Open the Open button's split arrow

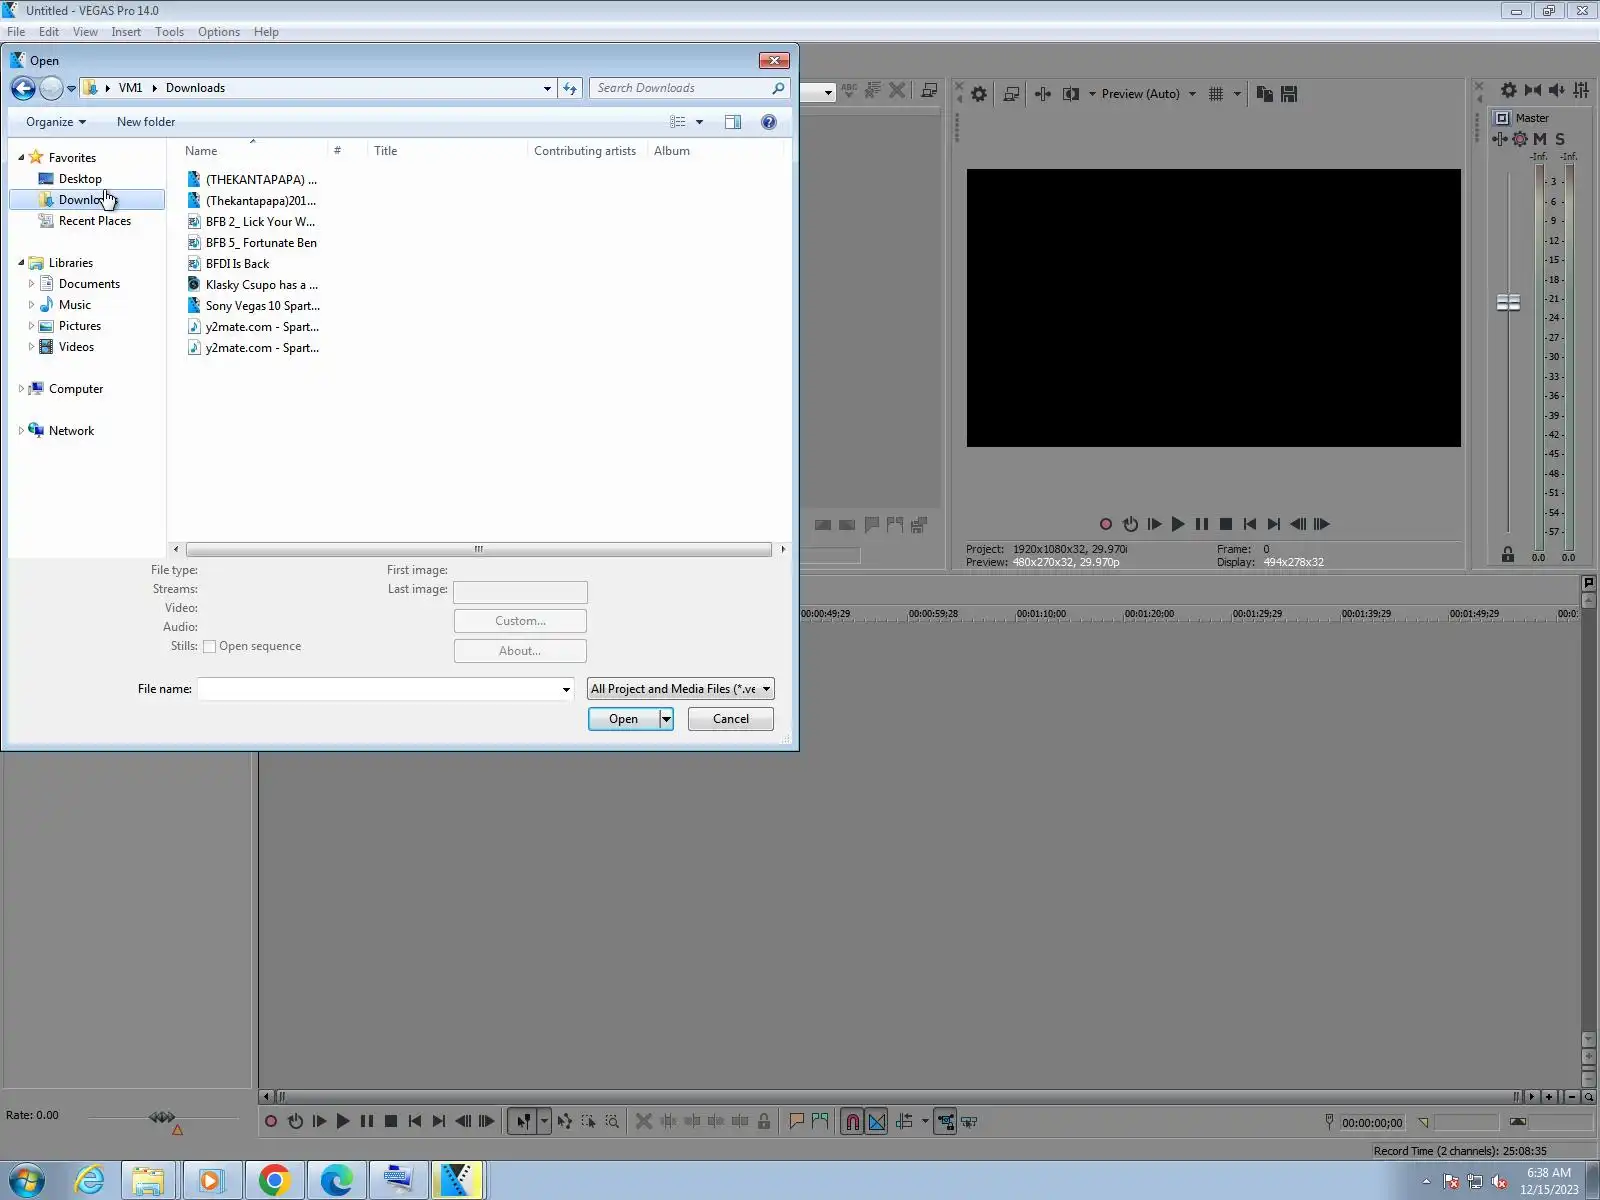pyautogui.click(x=666, y=719)
